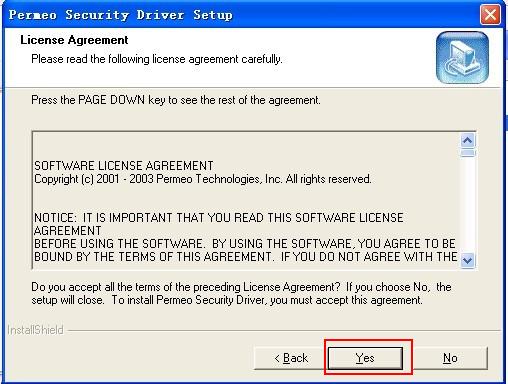Image resolution: width=508 pixels, height=384 pixels.
Task: Click the NOTICE paragraph in the license box
Action: click(x=245, y=237)
